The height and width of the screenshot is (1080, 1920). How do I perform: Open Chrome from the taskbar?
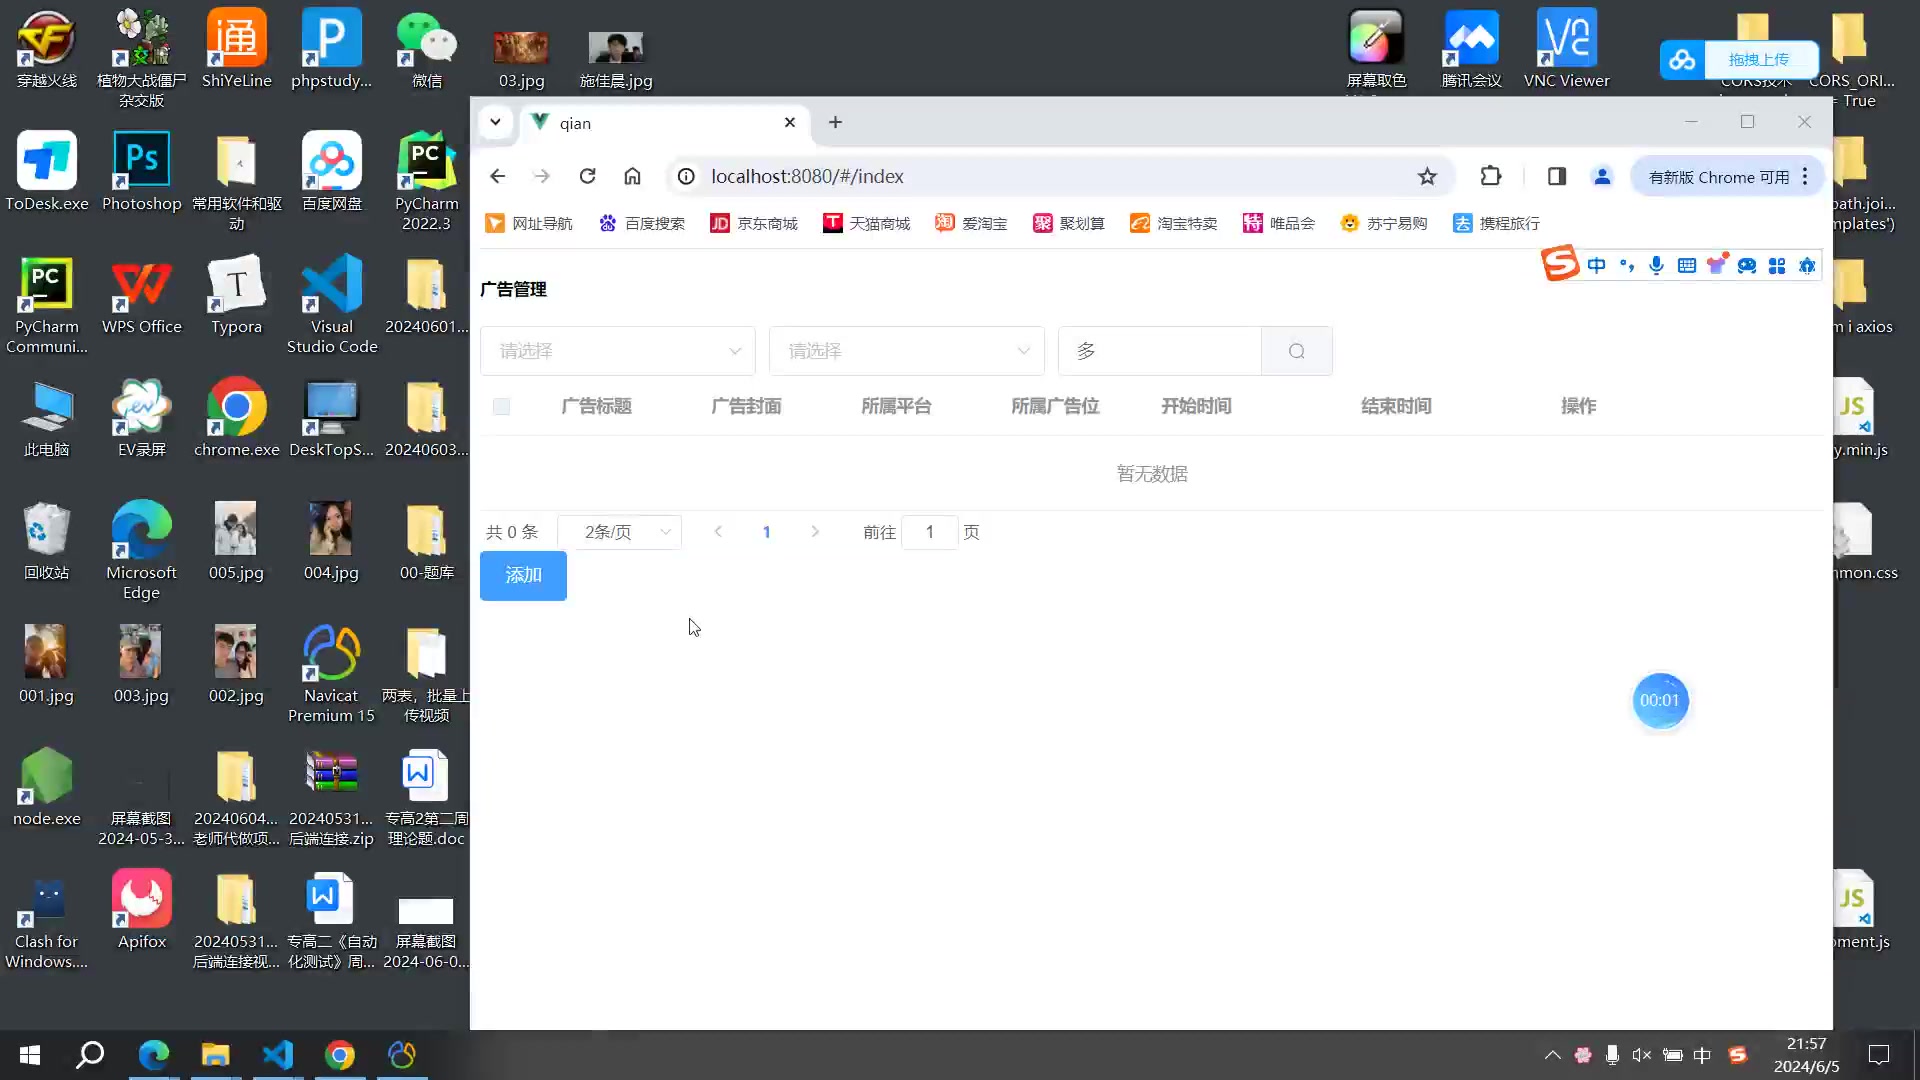pyautogui.click(x=340, y=1055)
